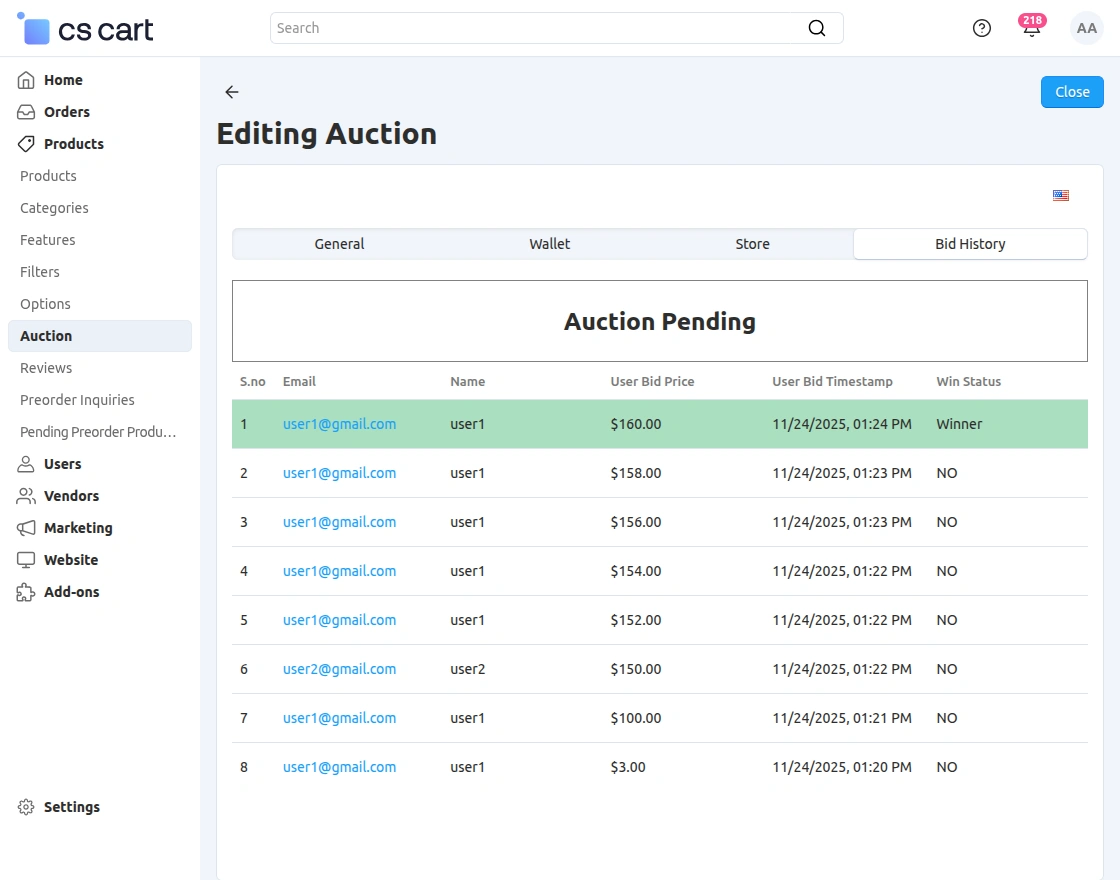Click the Website monitor icon
Image resolution: width=1120 pixels, height=880 pixels.
tap(26, 559)
